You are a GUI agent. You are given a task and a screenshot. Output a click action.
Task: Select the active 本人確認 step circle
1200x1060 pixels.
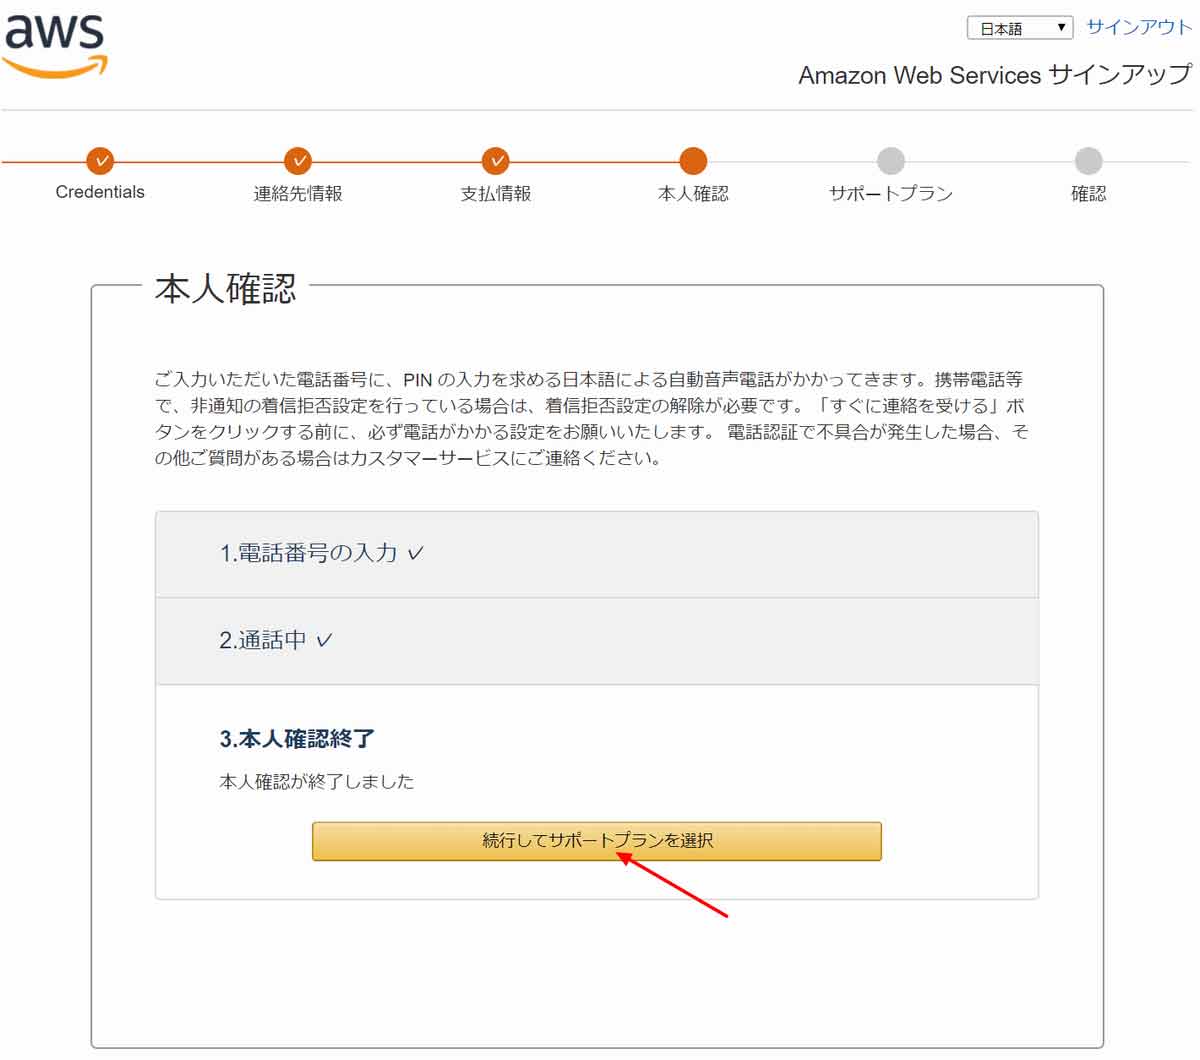pos(691,161)
